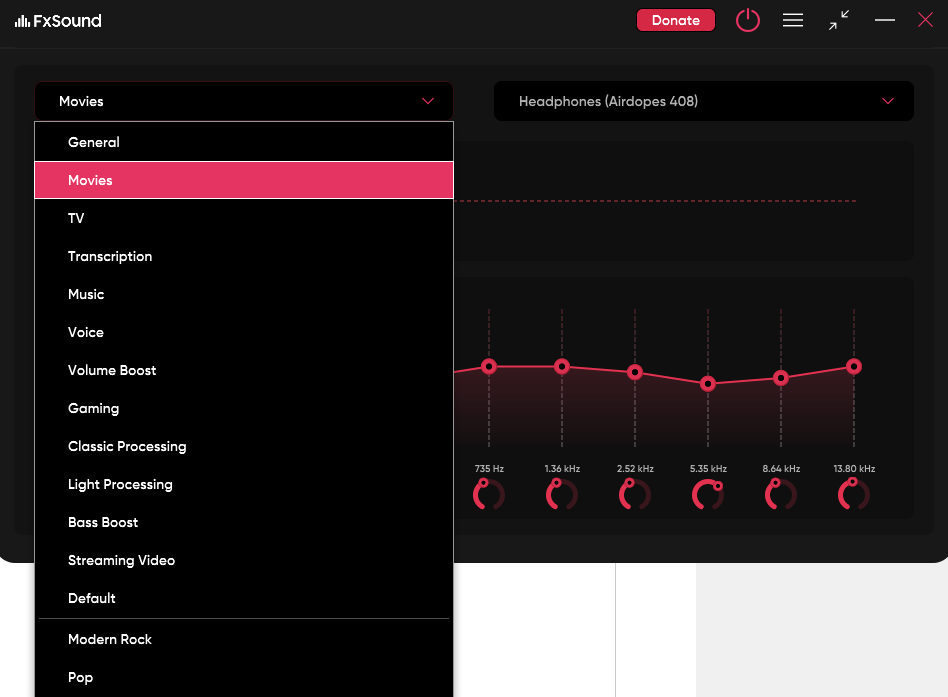This screenshot has height=697, width=948.
Task: Select the Gaming preset
Action: pos(244,409)
